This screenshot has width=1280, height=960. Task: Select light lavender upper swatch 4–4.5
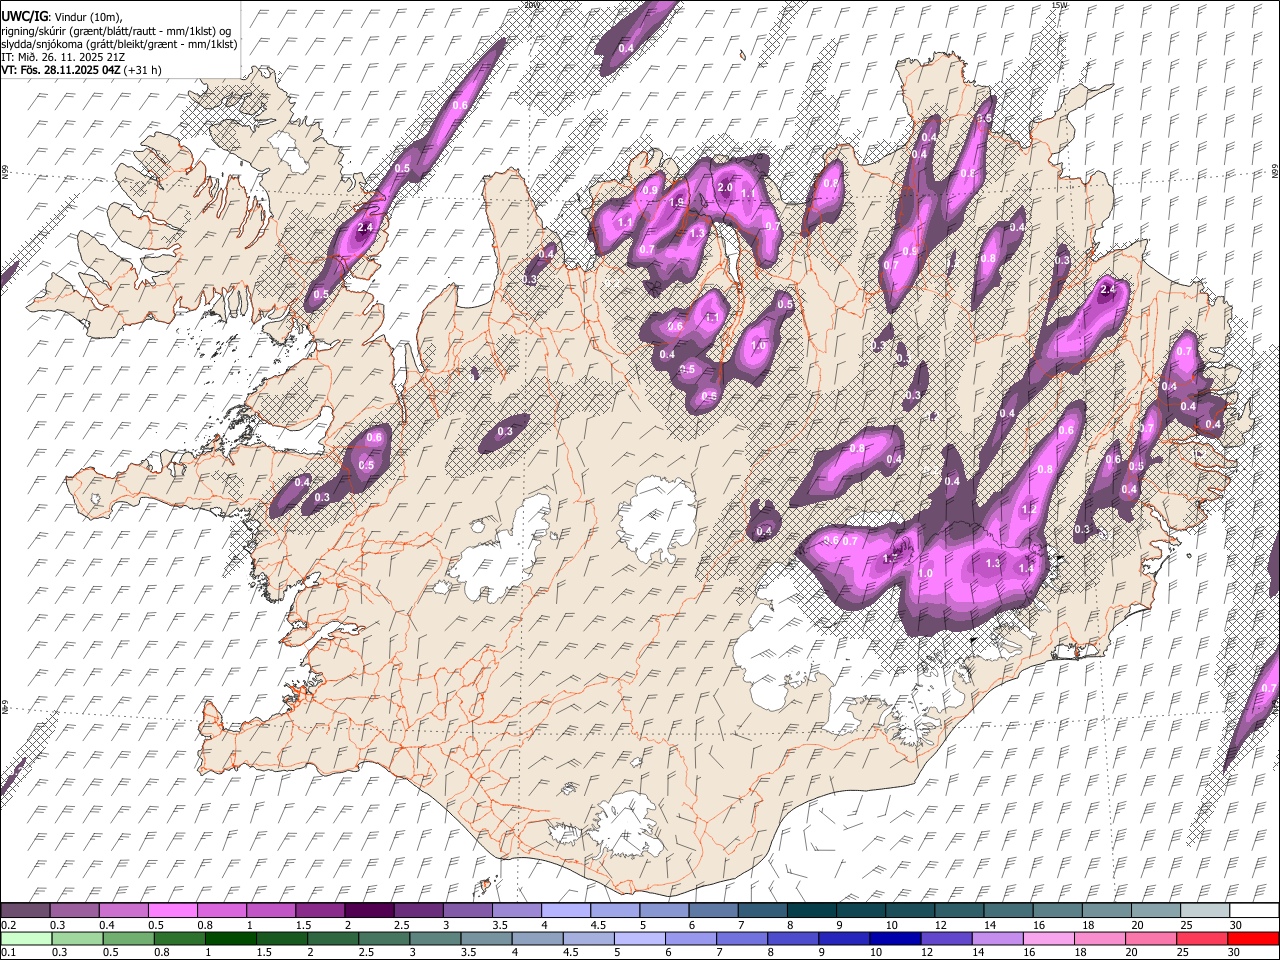[566, 911]
